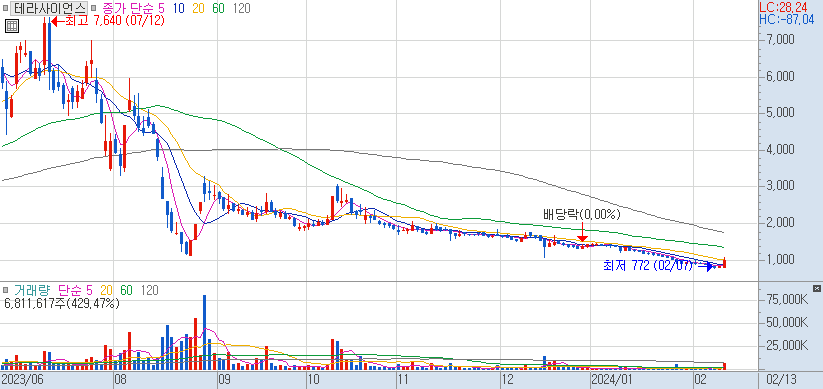Click the 4,000 price axis label
The height and width of the screenshot is (389, 823).
click(x=780, y=150)
